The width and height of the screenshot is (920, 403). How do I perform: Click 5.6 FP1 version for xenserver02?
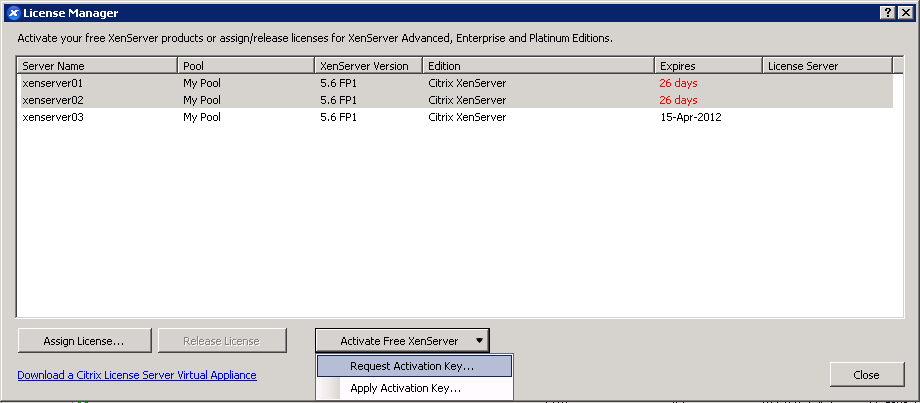(339, 100)
